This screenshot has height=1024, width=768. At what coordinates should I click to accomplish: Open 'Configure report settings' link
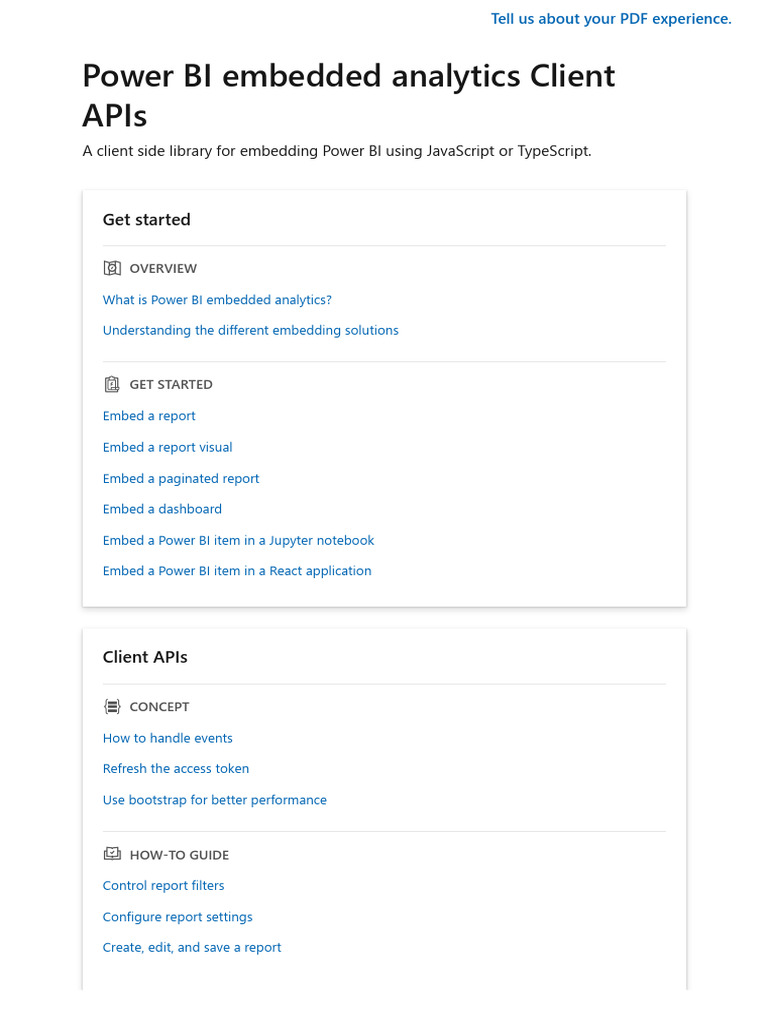[x=177, y=917]
